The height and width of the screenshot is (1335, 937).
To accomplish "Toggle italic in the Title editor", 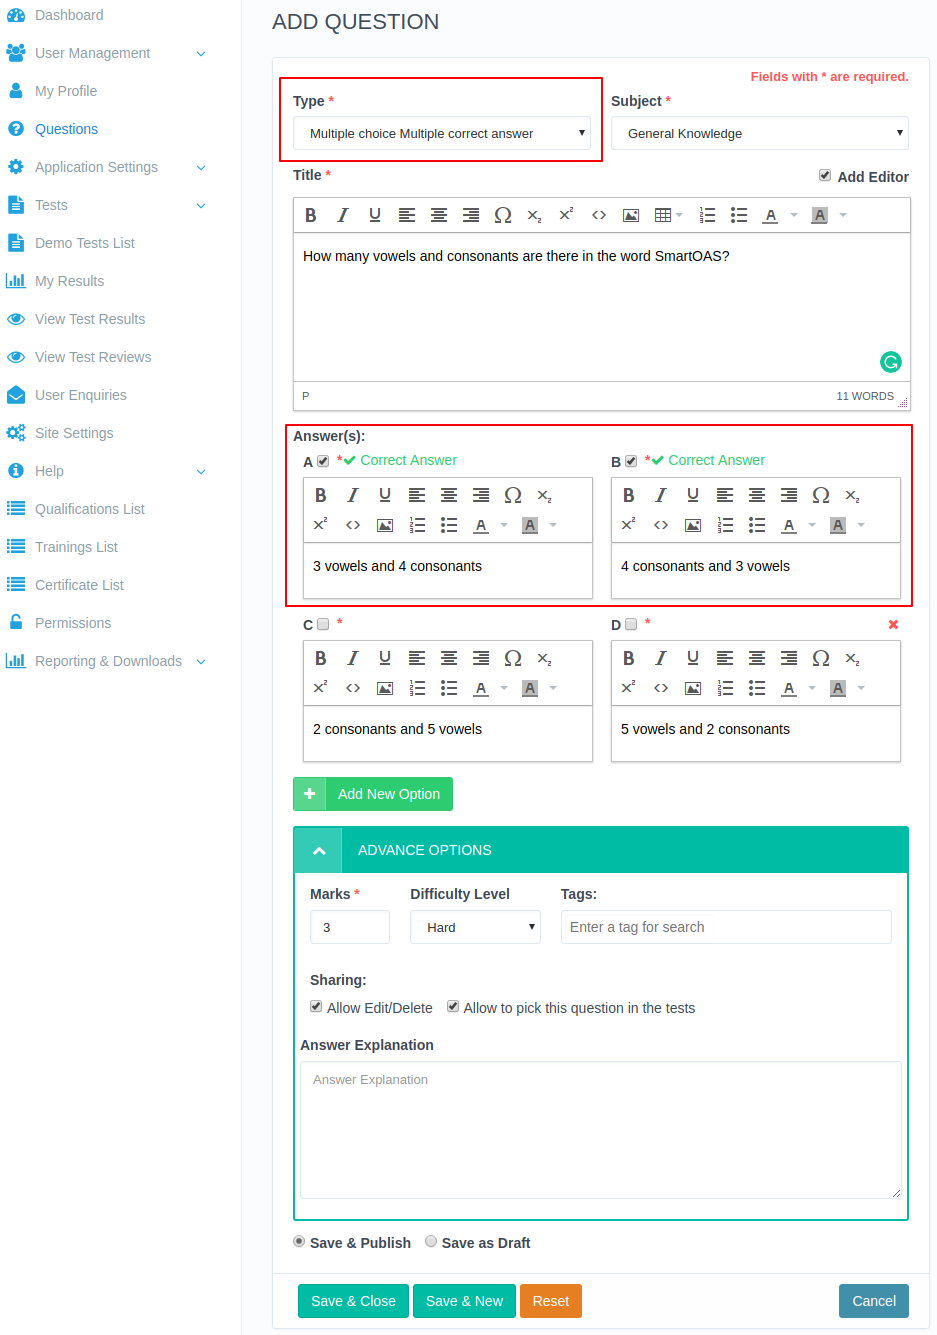I will pos(343,215).
